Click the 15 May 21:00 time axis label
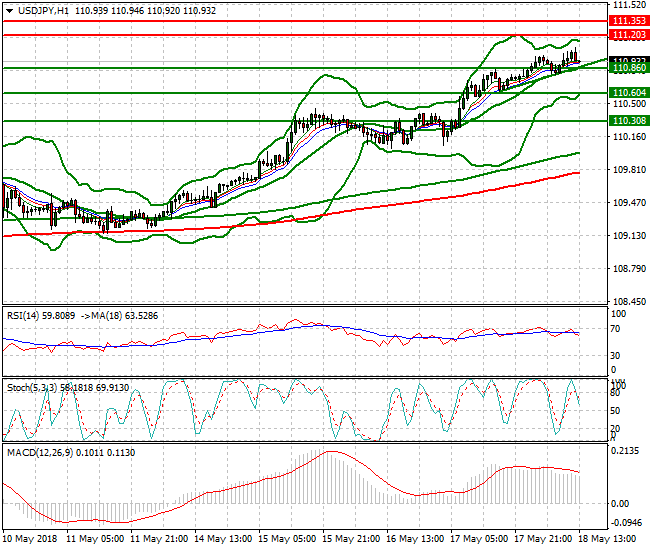The width and height of the screenshot is (650, 550). click(351, 539)
